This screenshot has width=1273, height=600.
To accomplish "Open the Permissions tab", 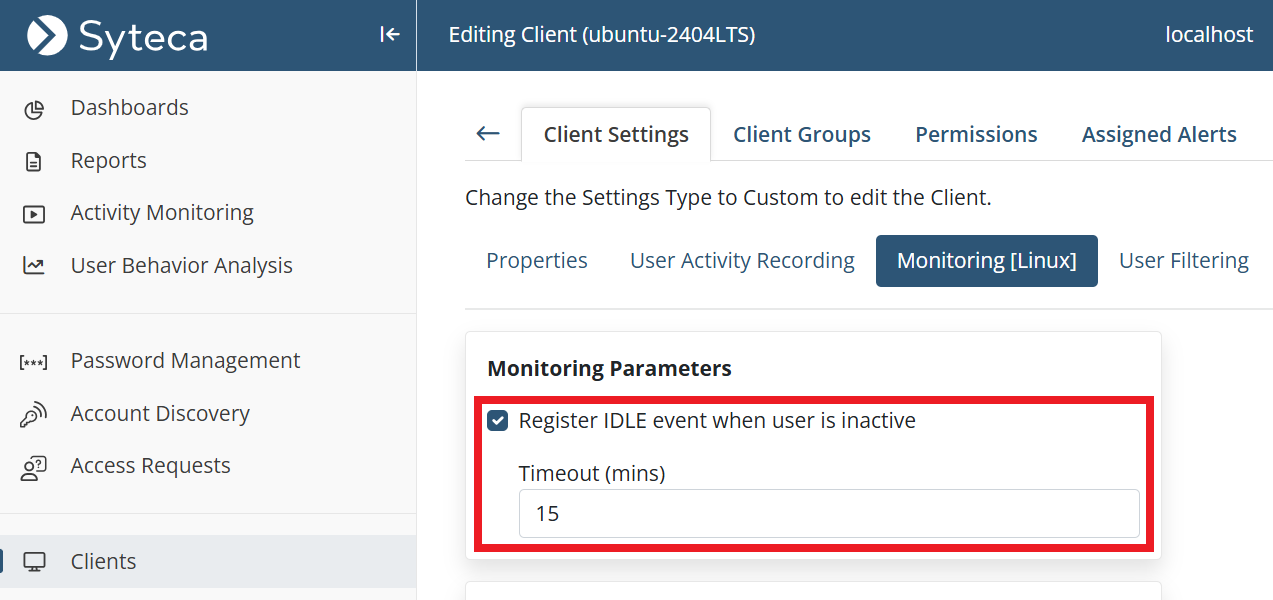I will tap(976, 135).
